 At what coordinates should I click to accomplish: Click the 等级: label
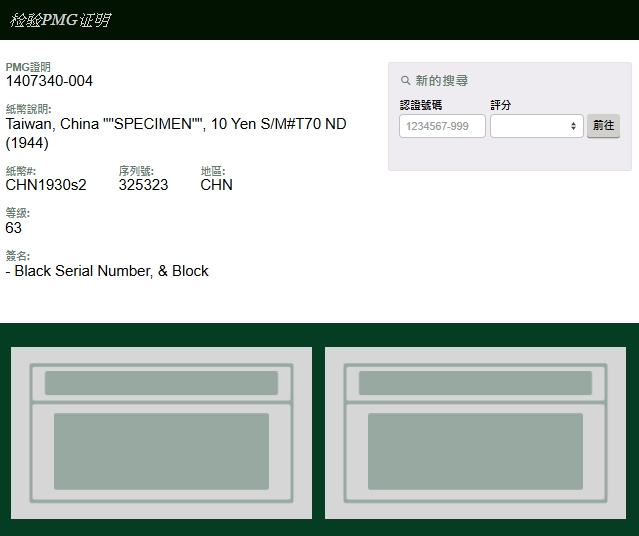[x=18, y=213]
